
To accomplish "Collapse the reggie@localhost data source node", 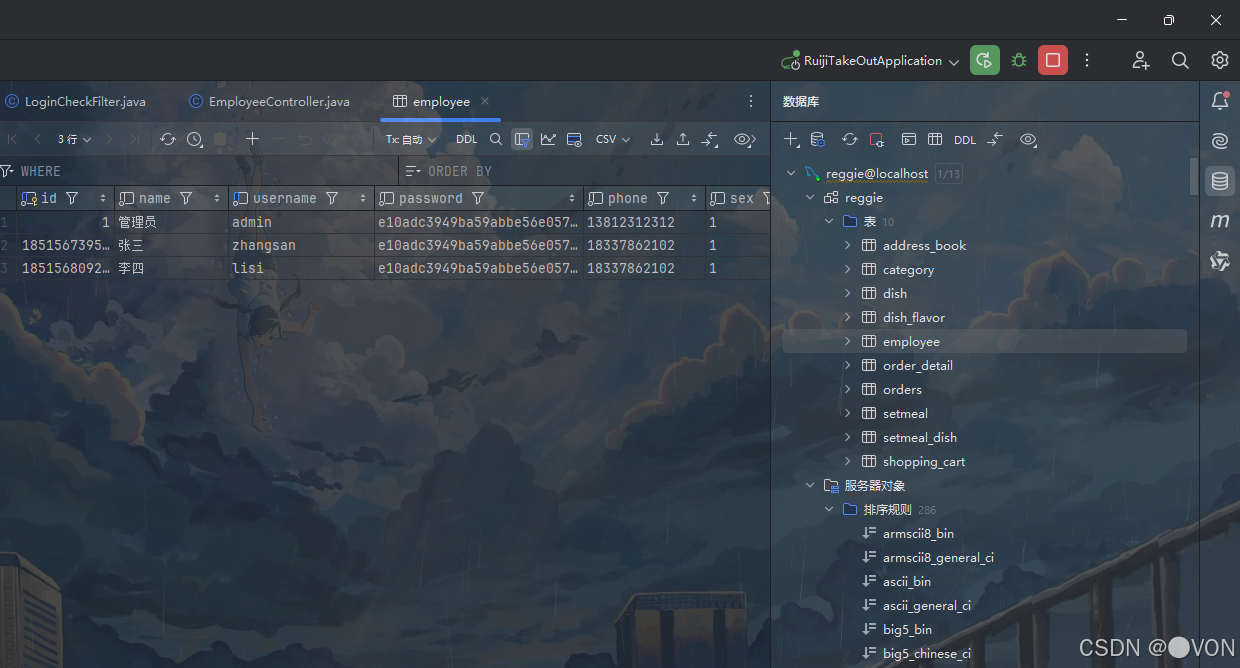I will (x=791, y=174).
